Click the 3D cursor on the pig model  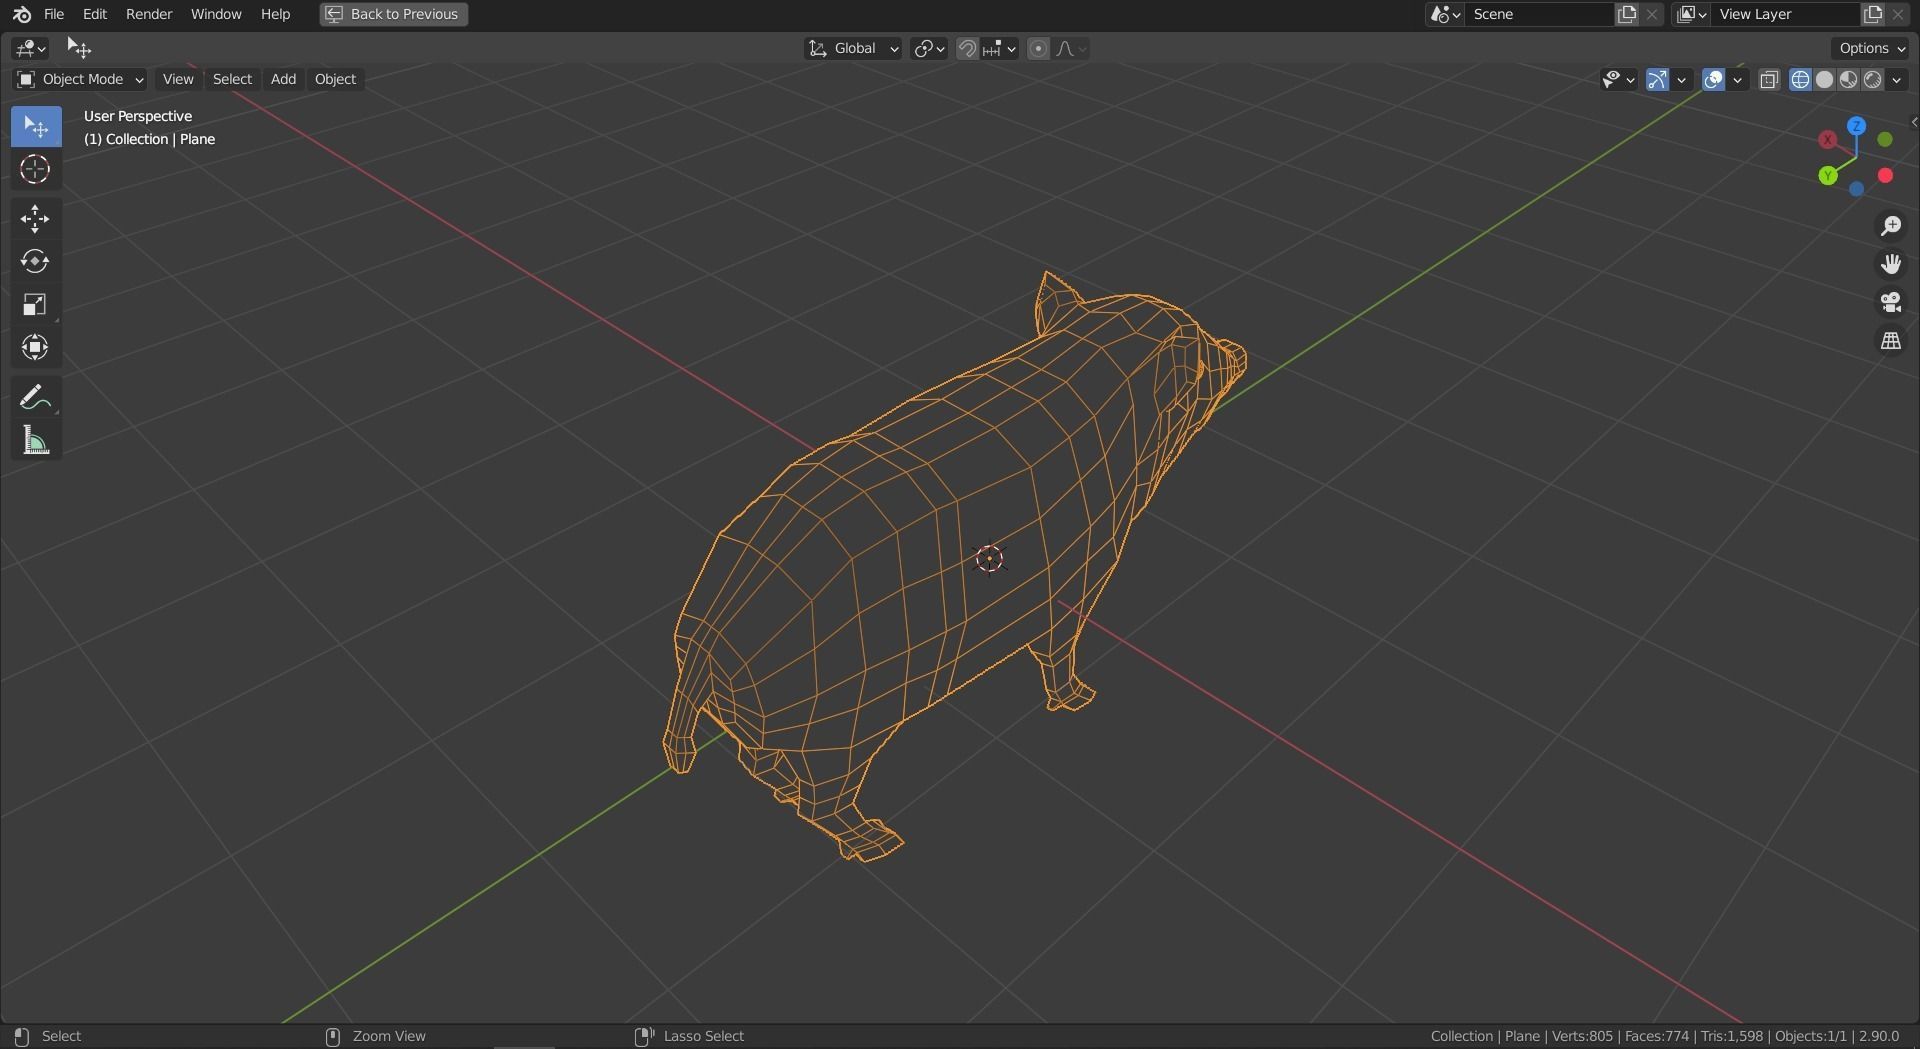tap(989, 559)
